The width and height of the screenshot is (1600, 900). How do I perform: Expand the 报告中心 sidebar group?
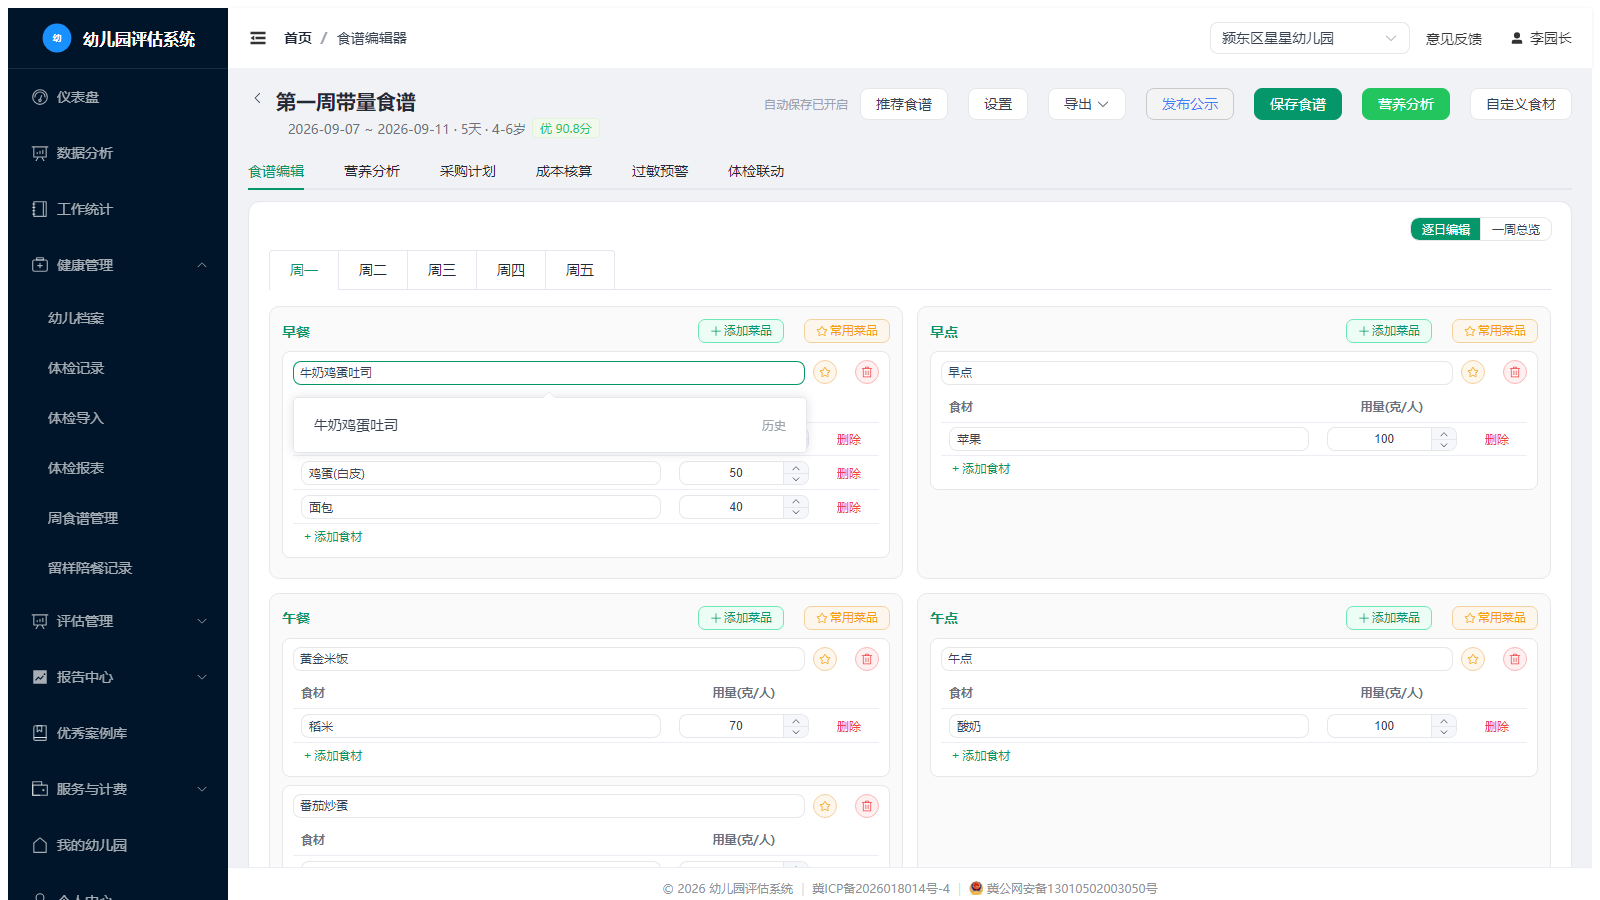coord(118,677)
